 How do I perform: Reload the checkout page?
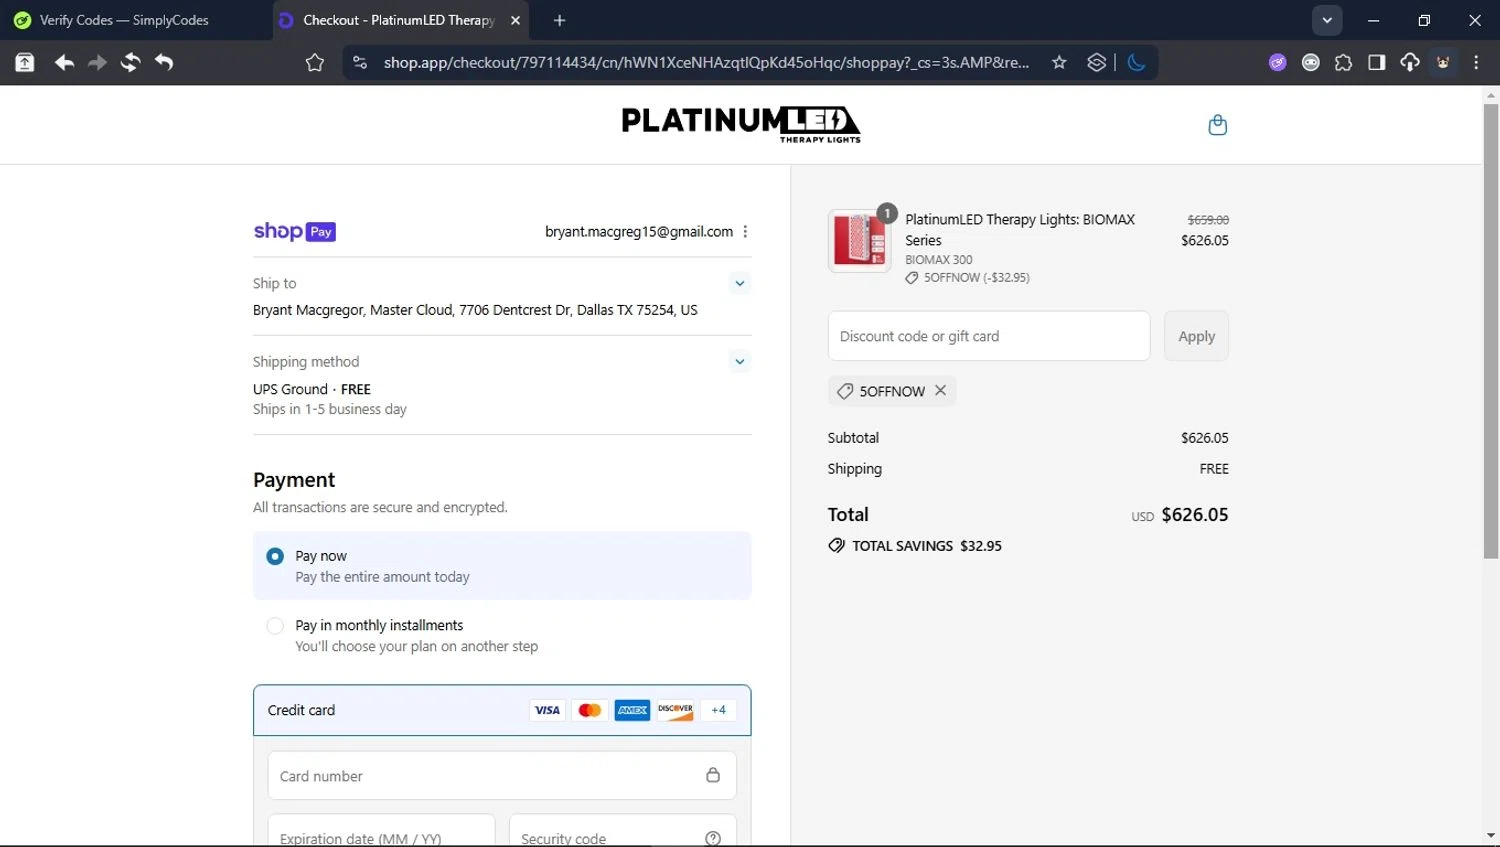130,62
